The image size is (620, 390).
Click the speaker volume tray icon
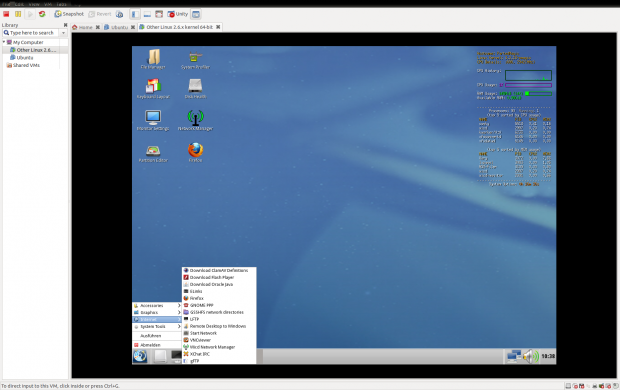(531, 356)
